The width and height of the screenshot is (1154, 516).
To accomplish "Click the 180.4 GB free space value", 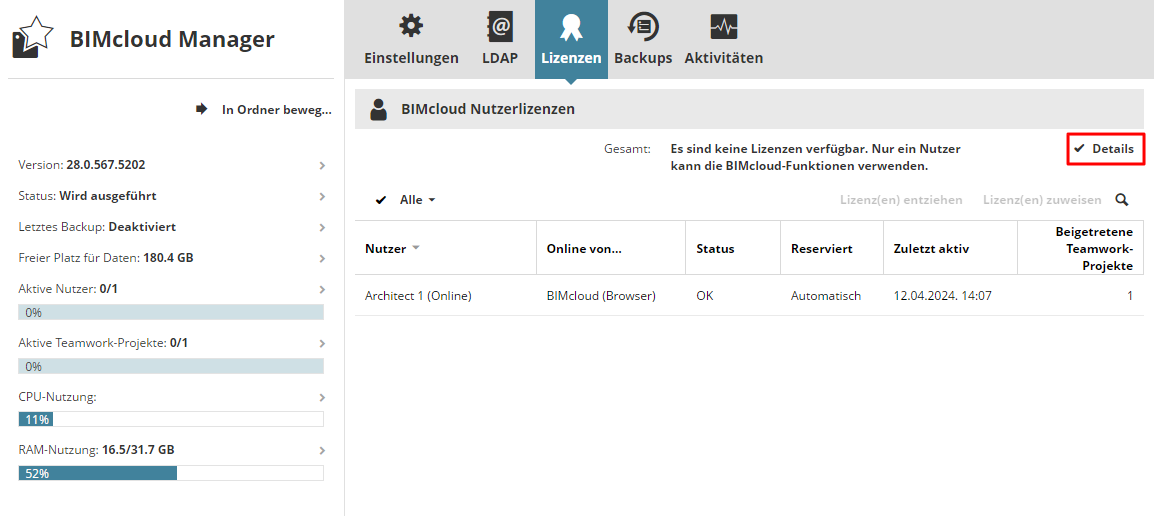I will (x=169, y=258).
